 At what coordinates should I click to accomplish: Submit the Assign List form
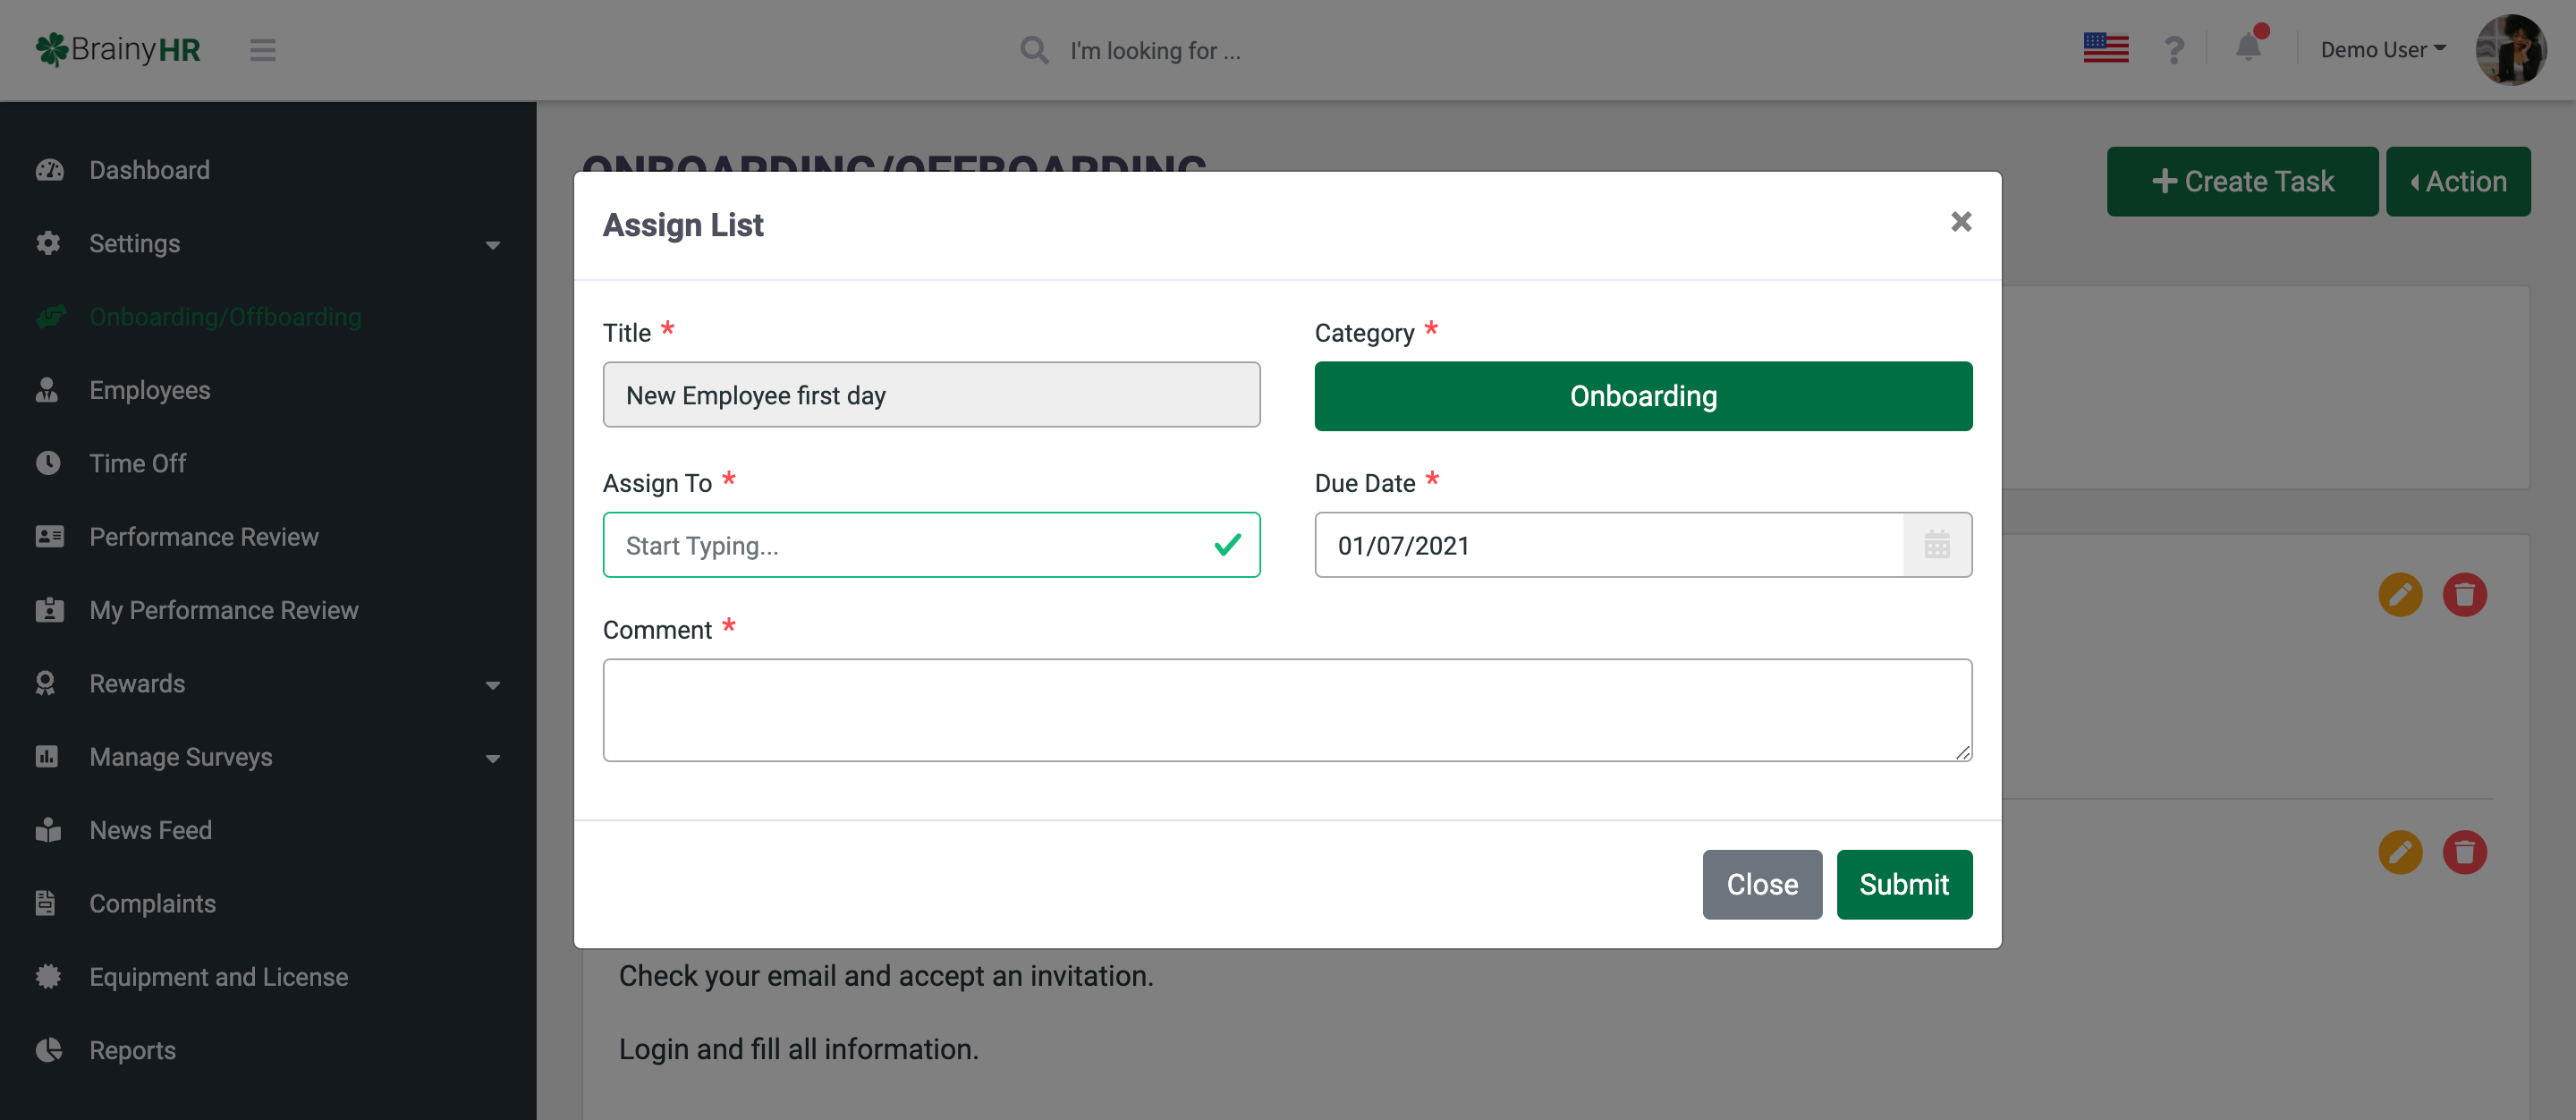[x=1904, y=885]
